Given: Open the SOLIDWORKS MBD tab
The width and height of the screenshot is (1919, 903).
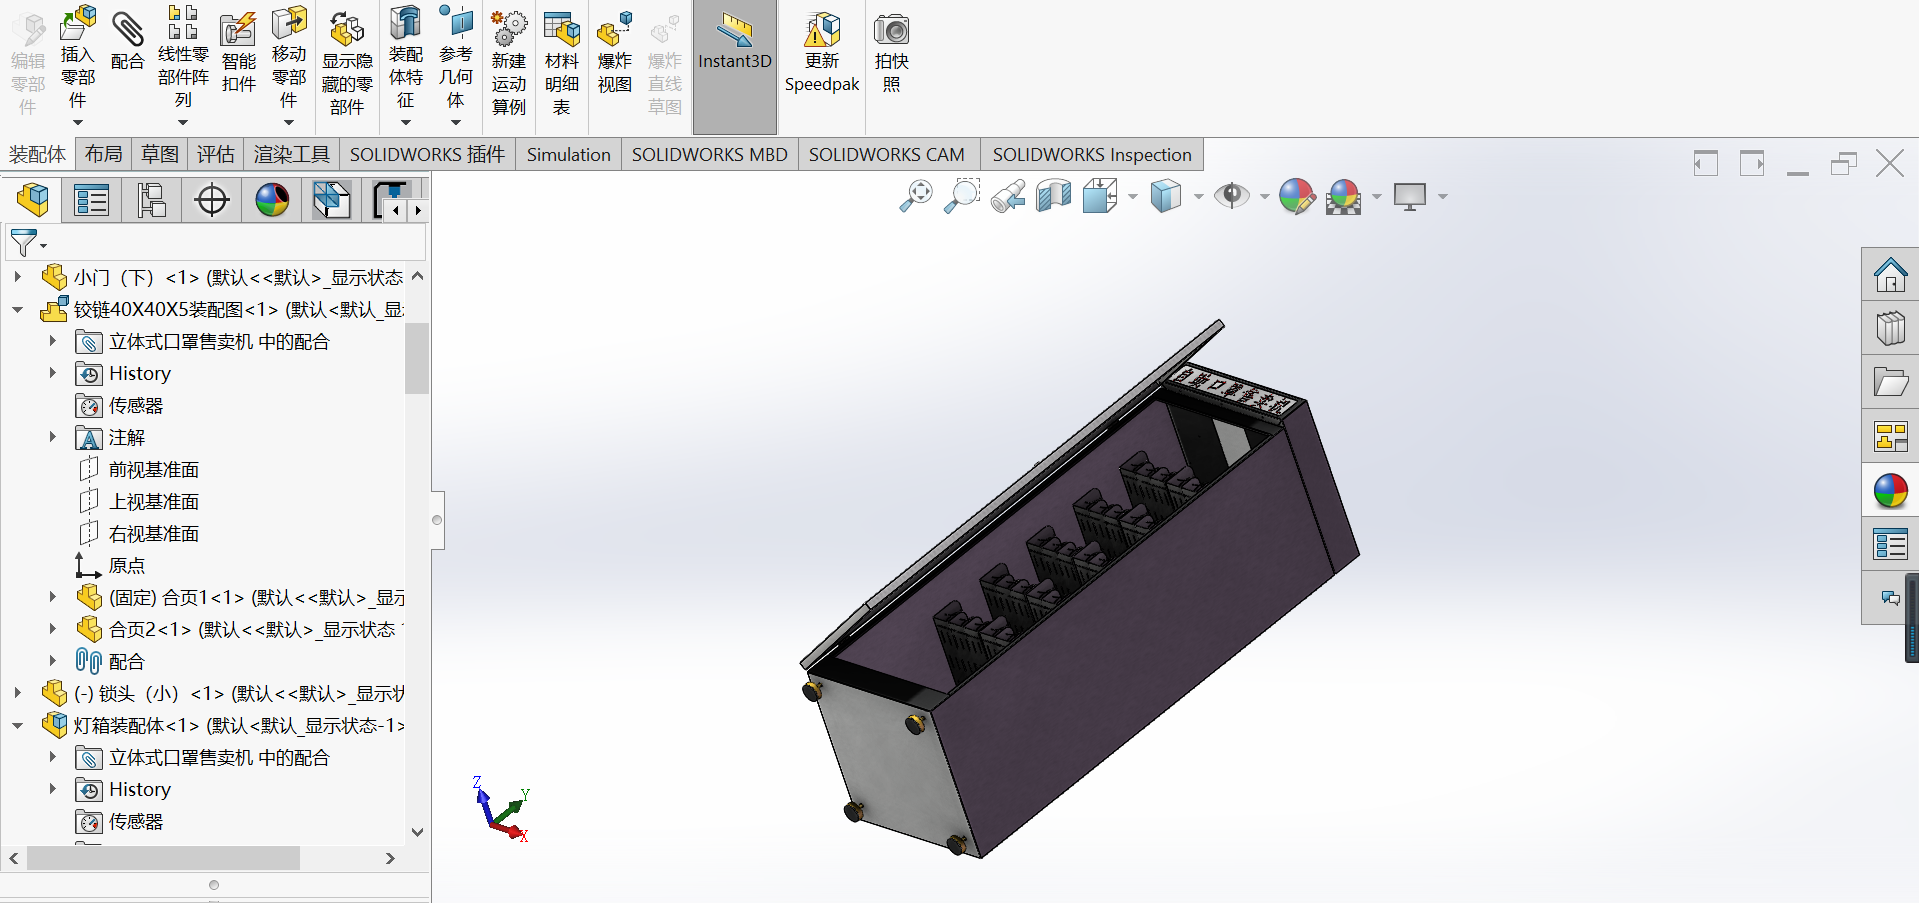Looking at the screenshot, I should coord(710,154).
